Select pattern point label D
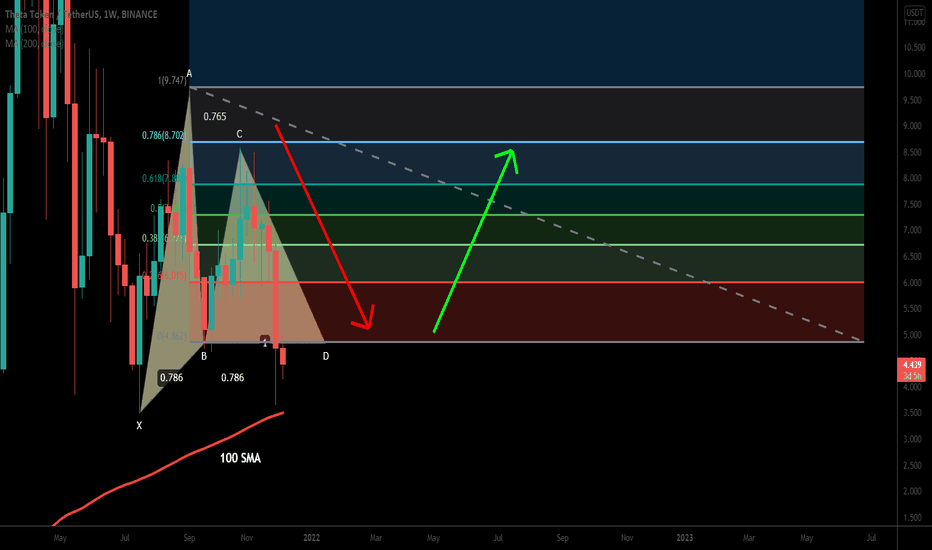This screenshot has width=932, height=550. click(x=326, y=356)
